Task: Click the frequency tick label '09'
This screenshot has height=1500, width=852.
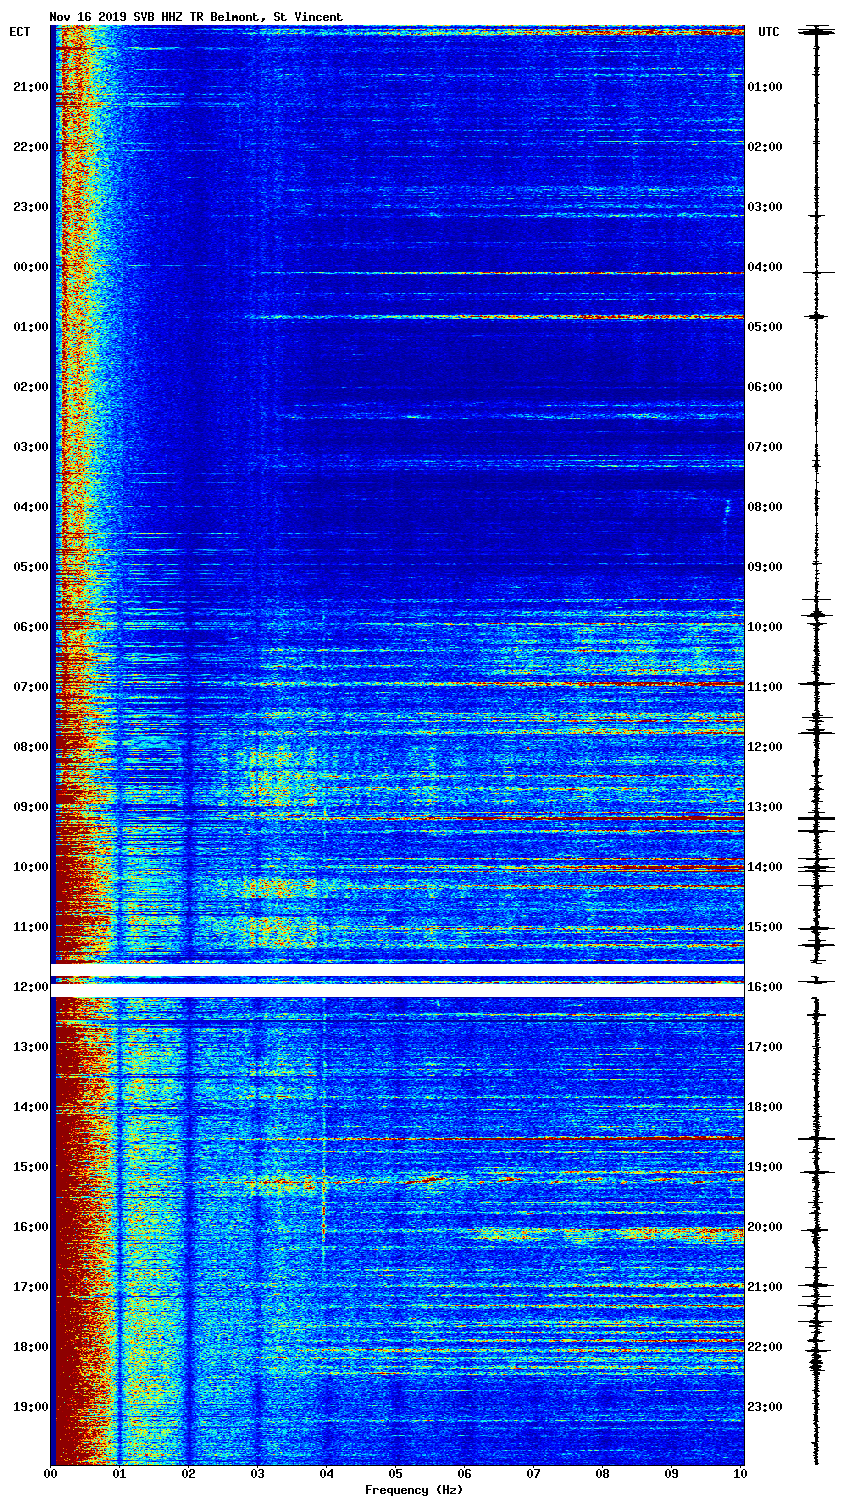Action: (x=672, y=1474)
